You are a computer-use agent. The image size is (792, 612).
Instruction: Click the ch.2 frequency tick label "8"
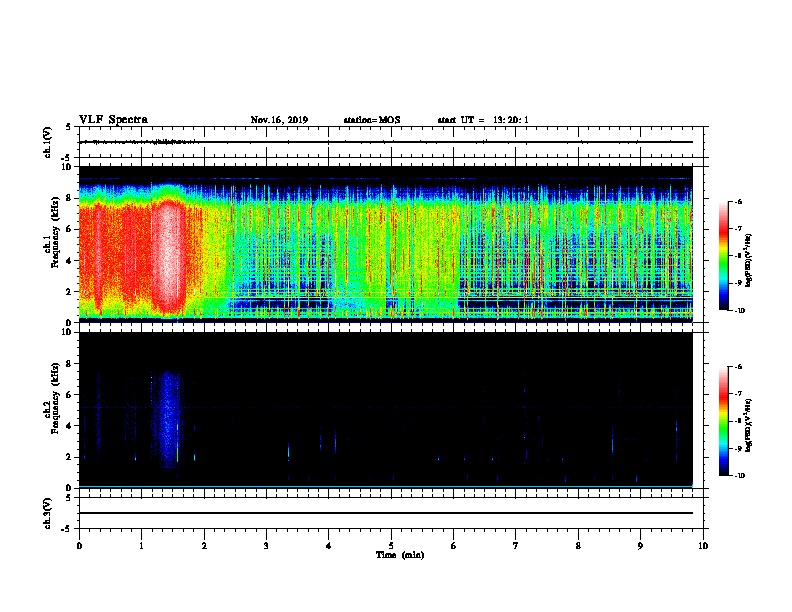(x=69, y=364)
